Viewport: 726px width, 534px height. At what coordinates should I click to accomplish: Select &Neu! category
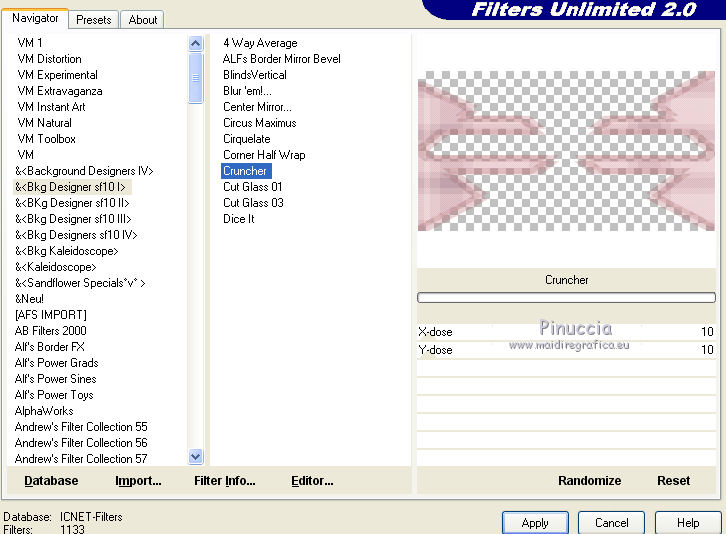pyautogui.click(x=29, y=299)
